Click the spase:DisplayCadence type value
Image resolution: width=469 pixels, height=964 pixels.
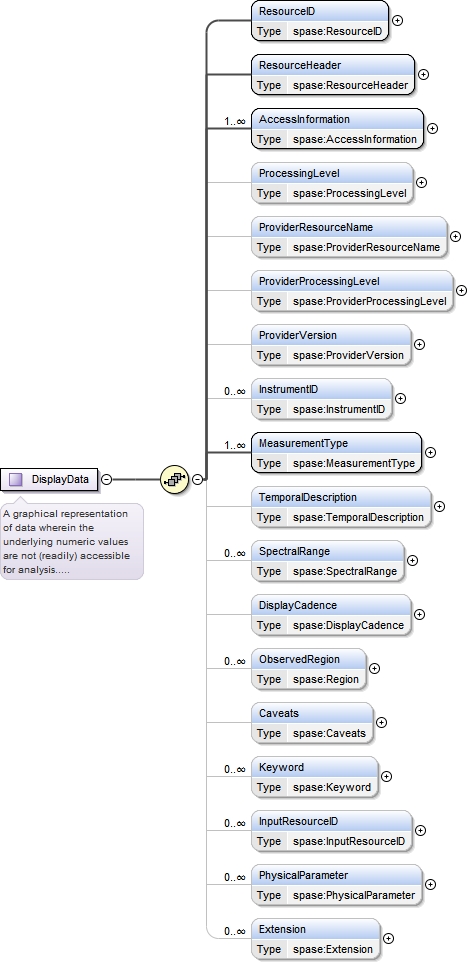[x=348, y=626]
